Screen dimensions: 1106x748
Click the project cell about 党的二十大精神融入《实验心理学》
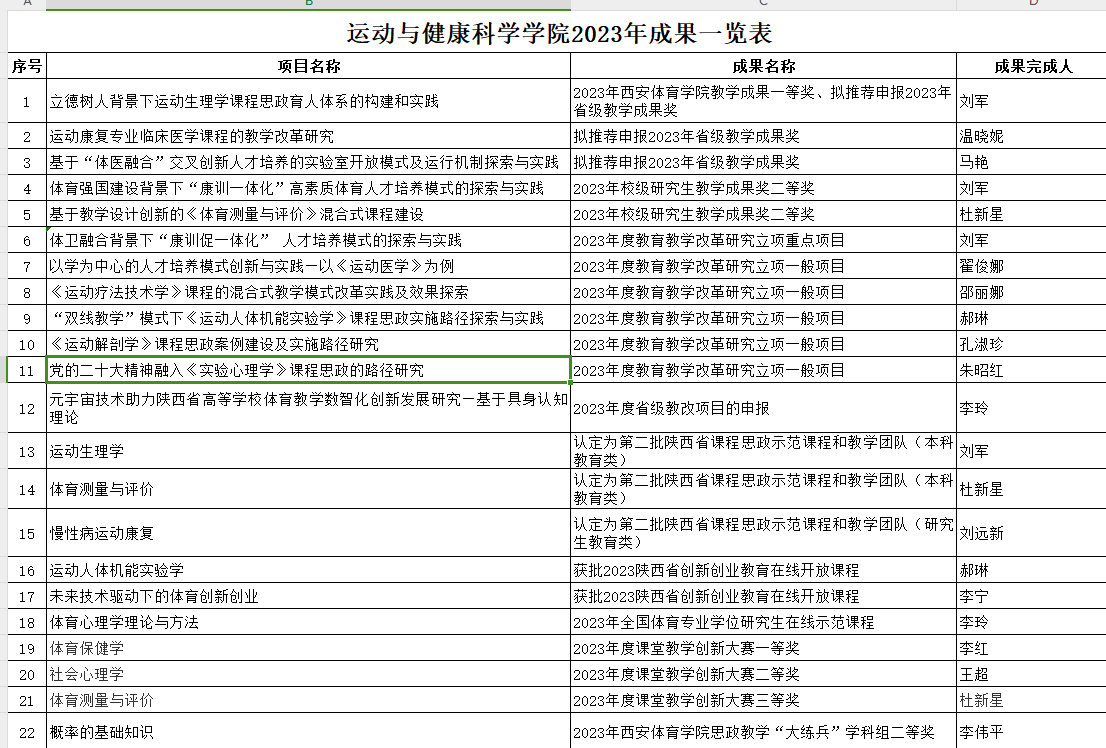[308, 370]
